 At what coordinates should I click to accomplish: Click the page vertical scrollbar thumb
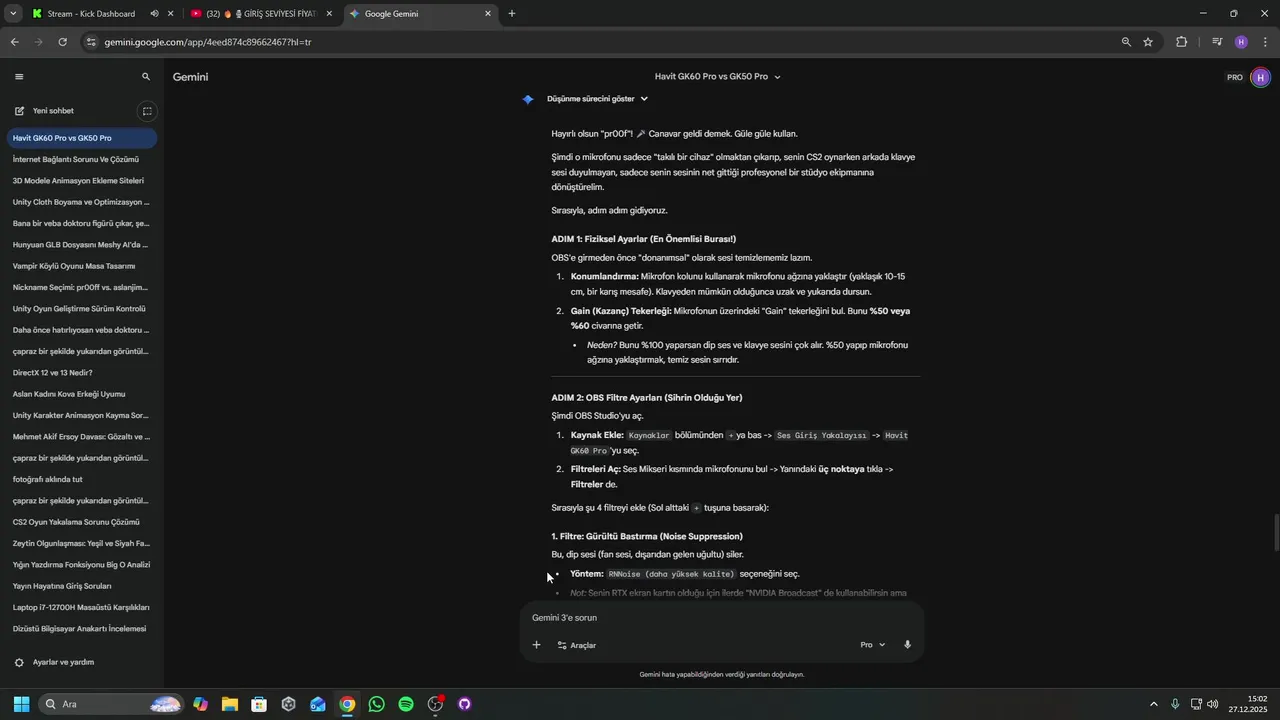click(1275, 532)
